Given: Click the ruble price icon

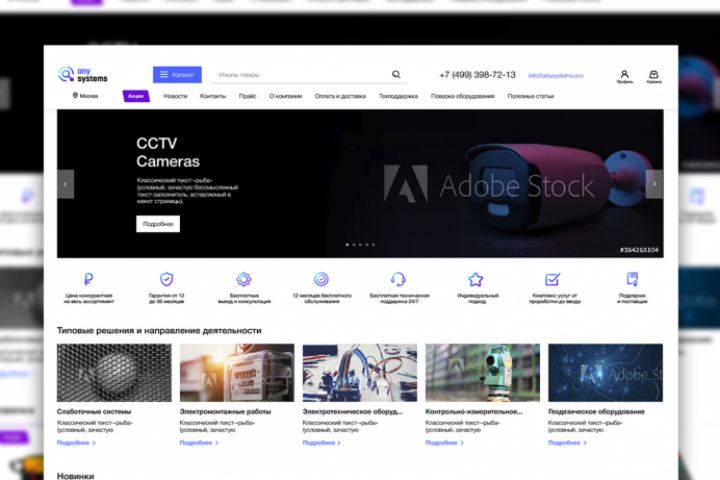Looking at the screenshot, I should pyautogui.click(x=89, y=279).
